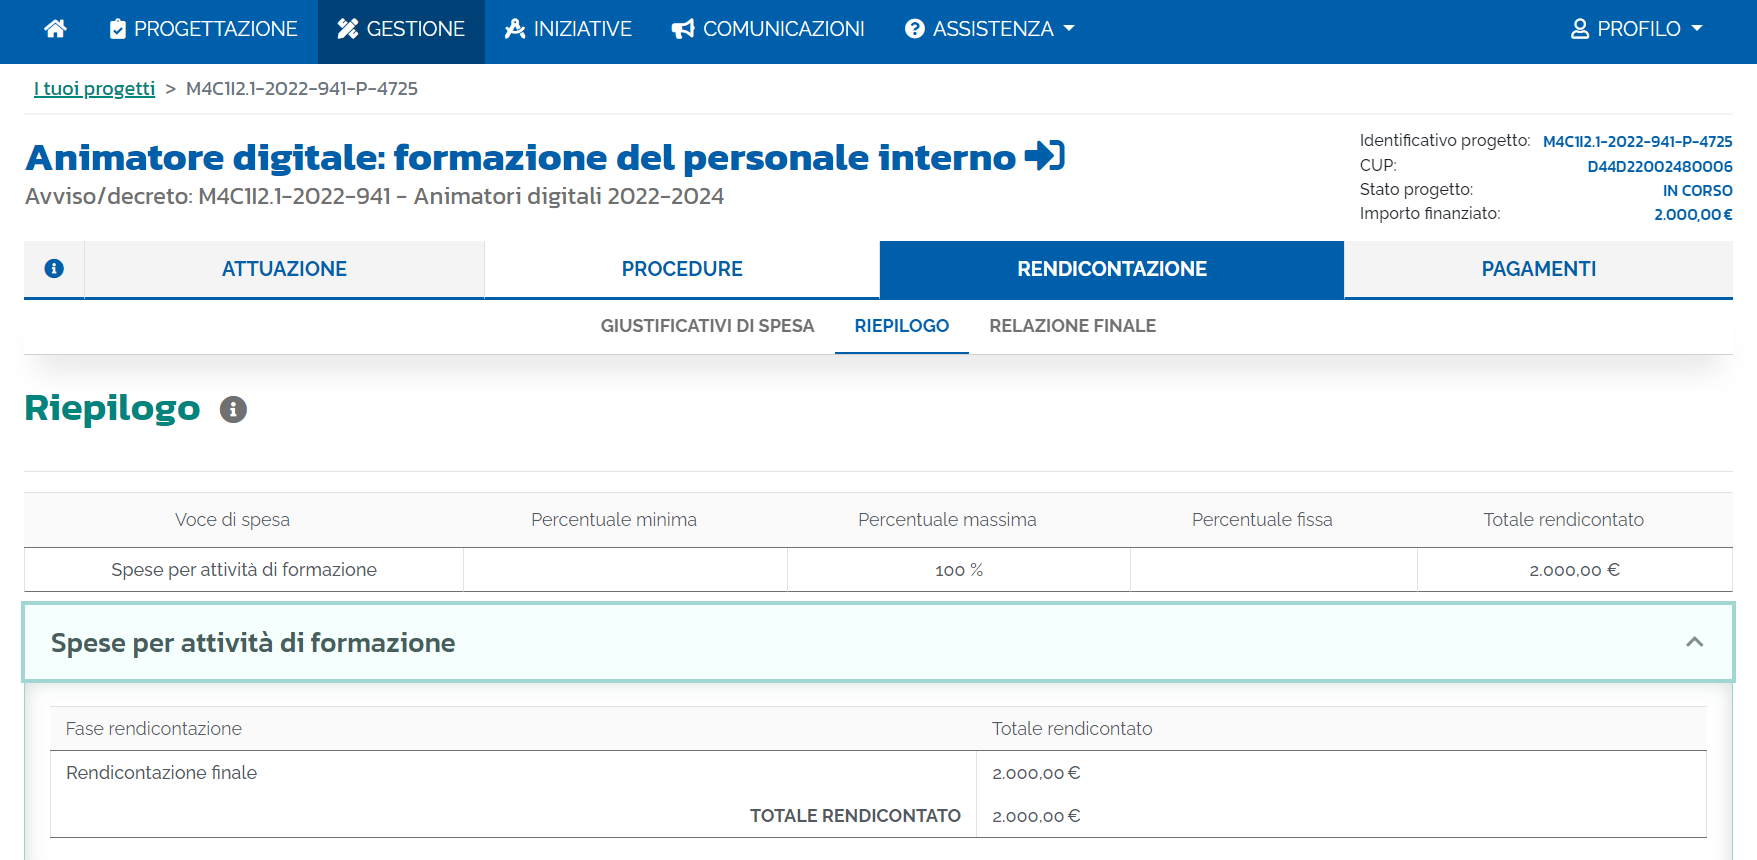
Task: Open the Progettazione menu
Action: click(x=203, y=29)
